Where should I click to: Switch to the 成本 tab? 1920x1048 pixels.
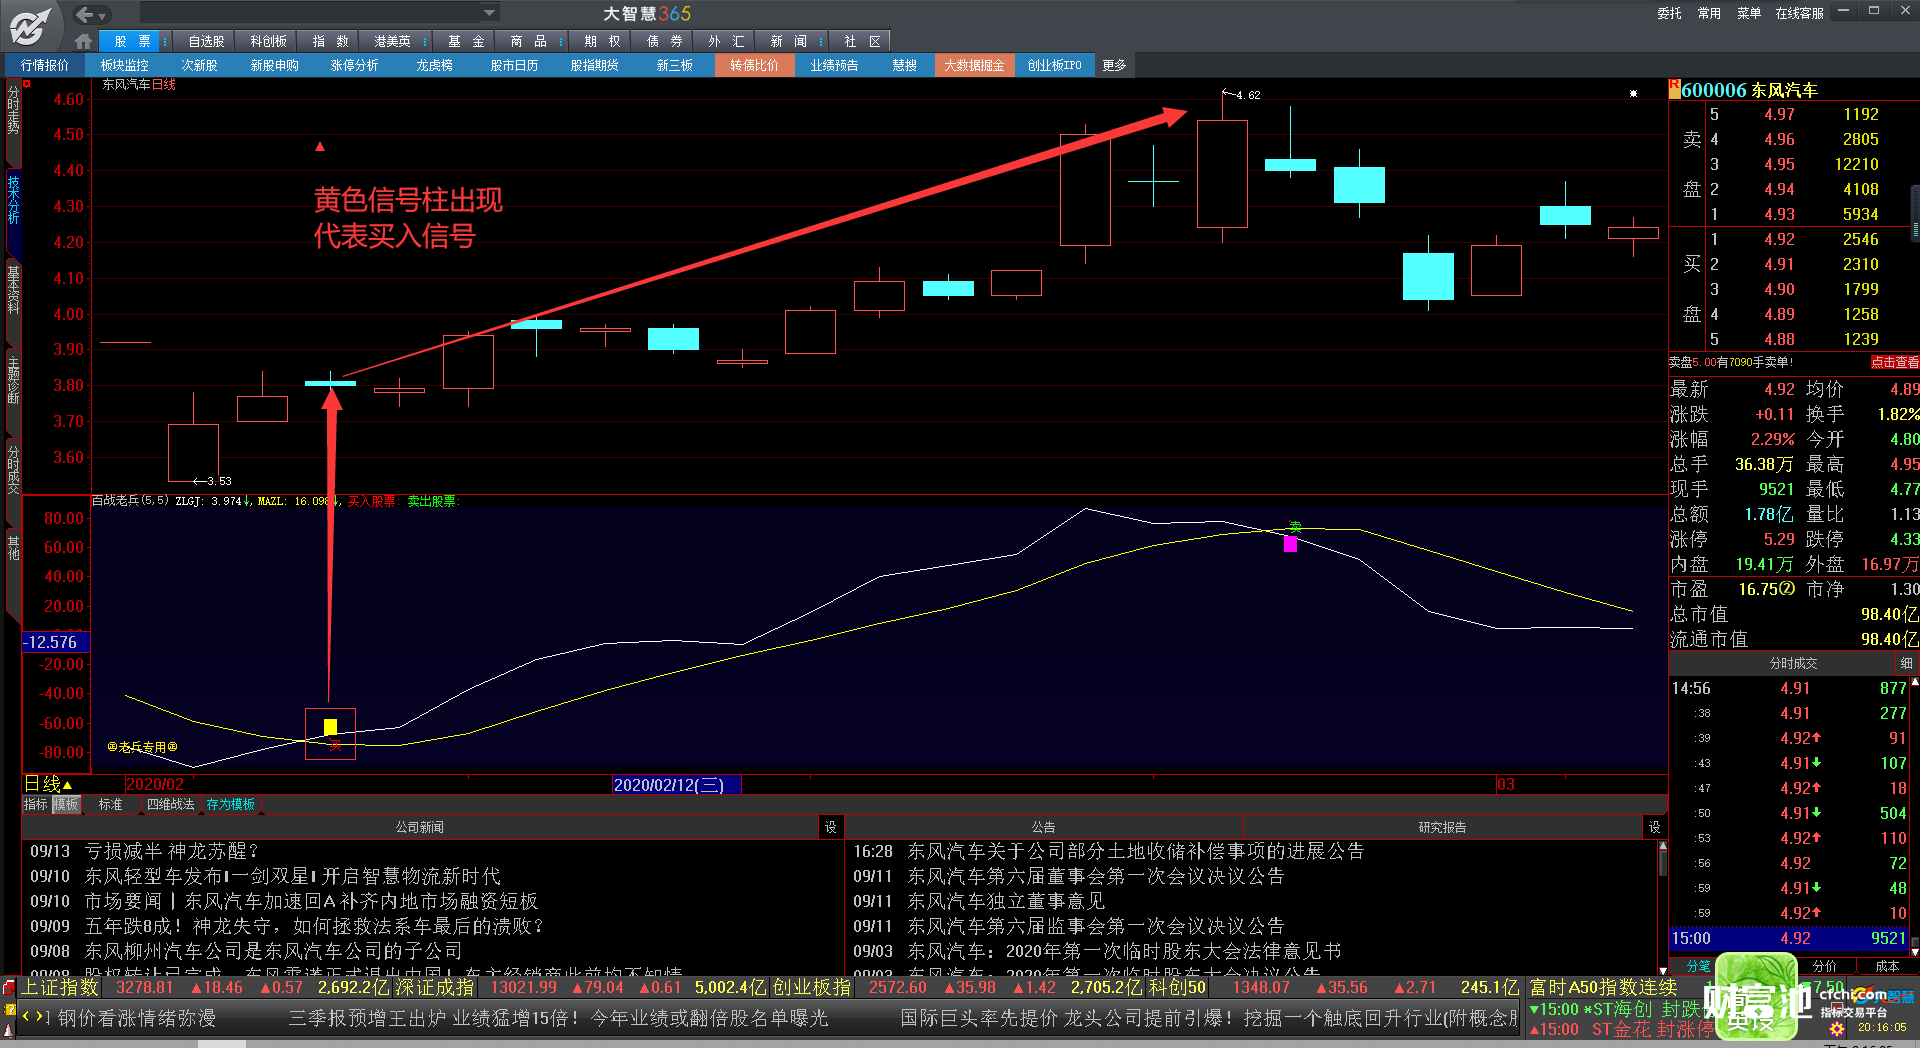coord(1887,966)
